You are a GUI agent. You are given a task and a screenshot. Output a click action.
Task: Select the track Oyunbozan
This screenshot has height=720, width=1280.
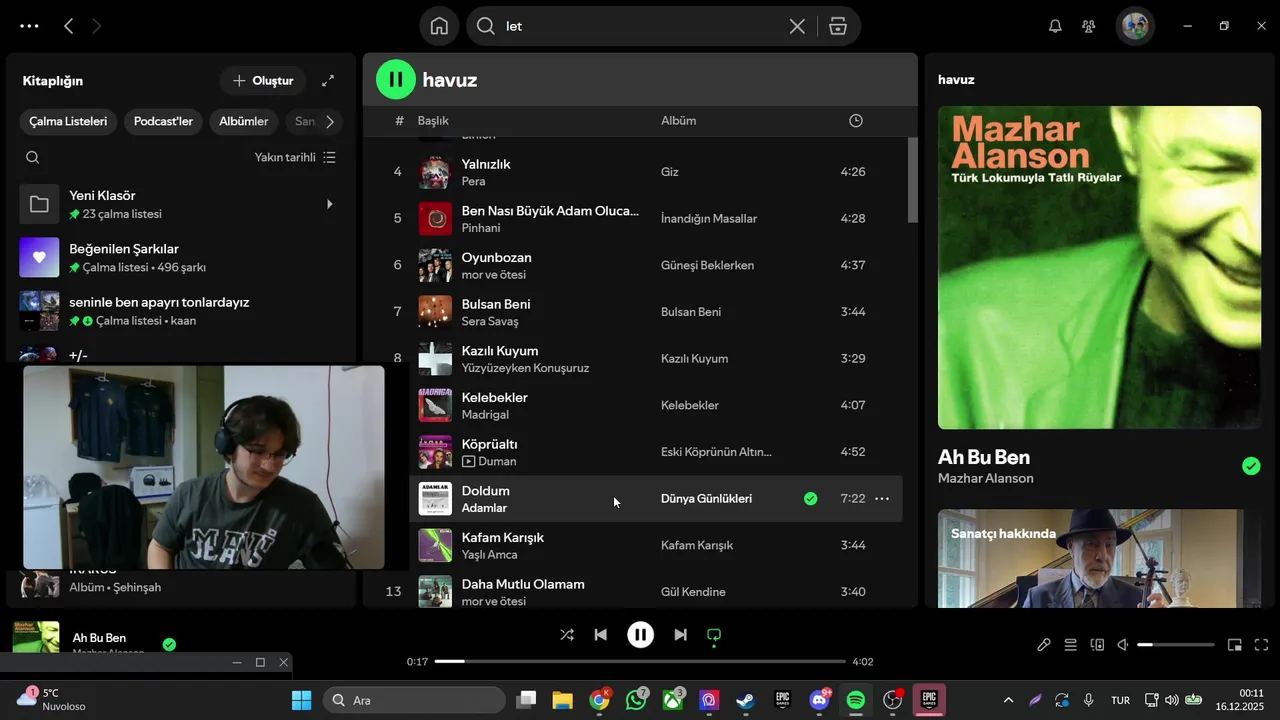click(x=496, y=257)
